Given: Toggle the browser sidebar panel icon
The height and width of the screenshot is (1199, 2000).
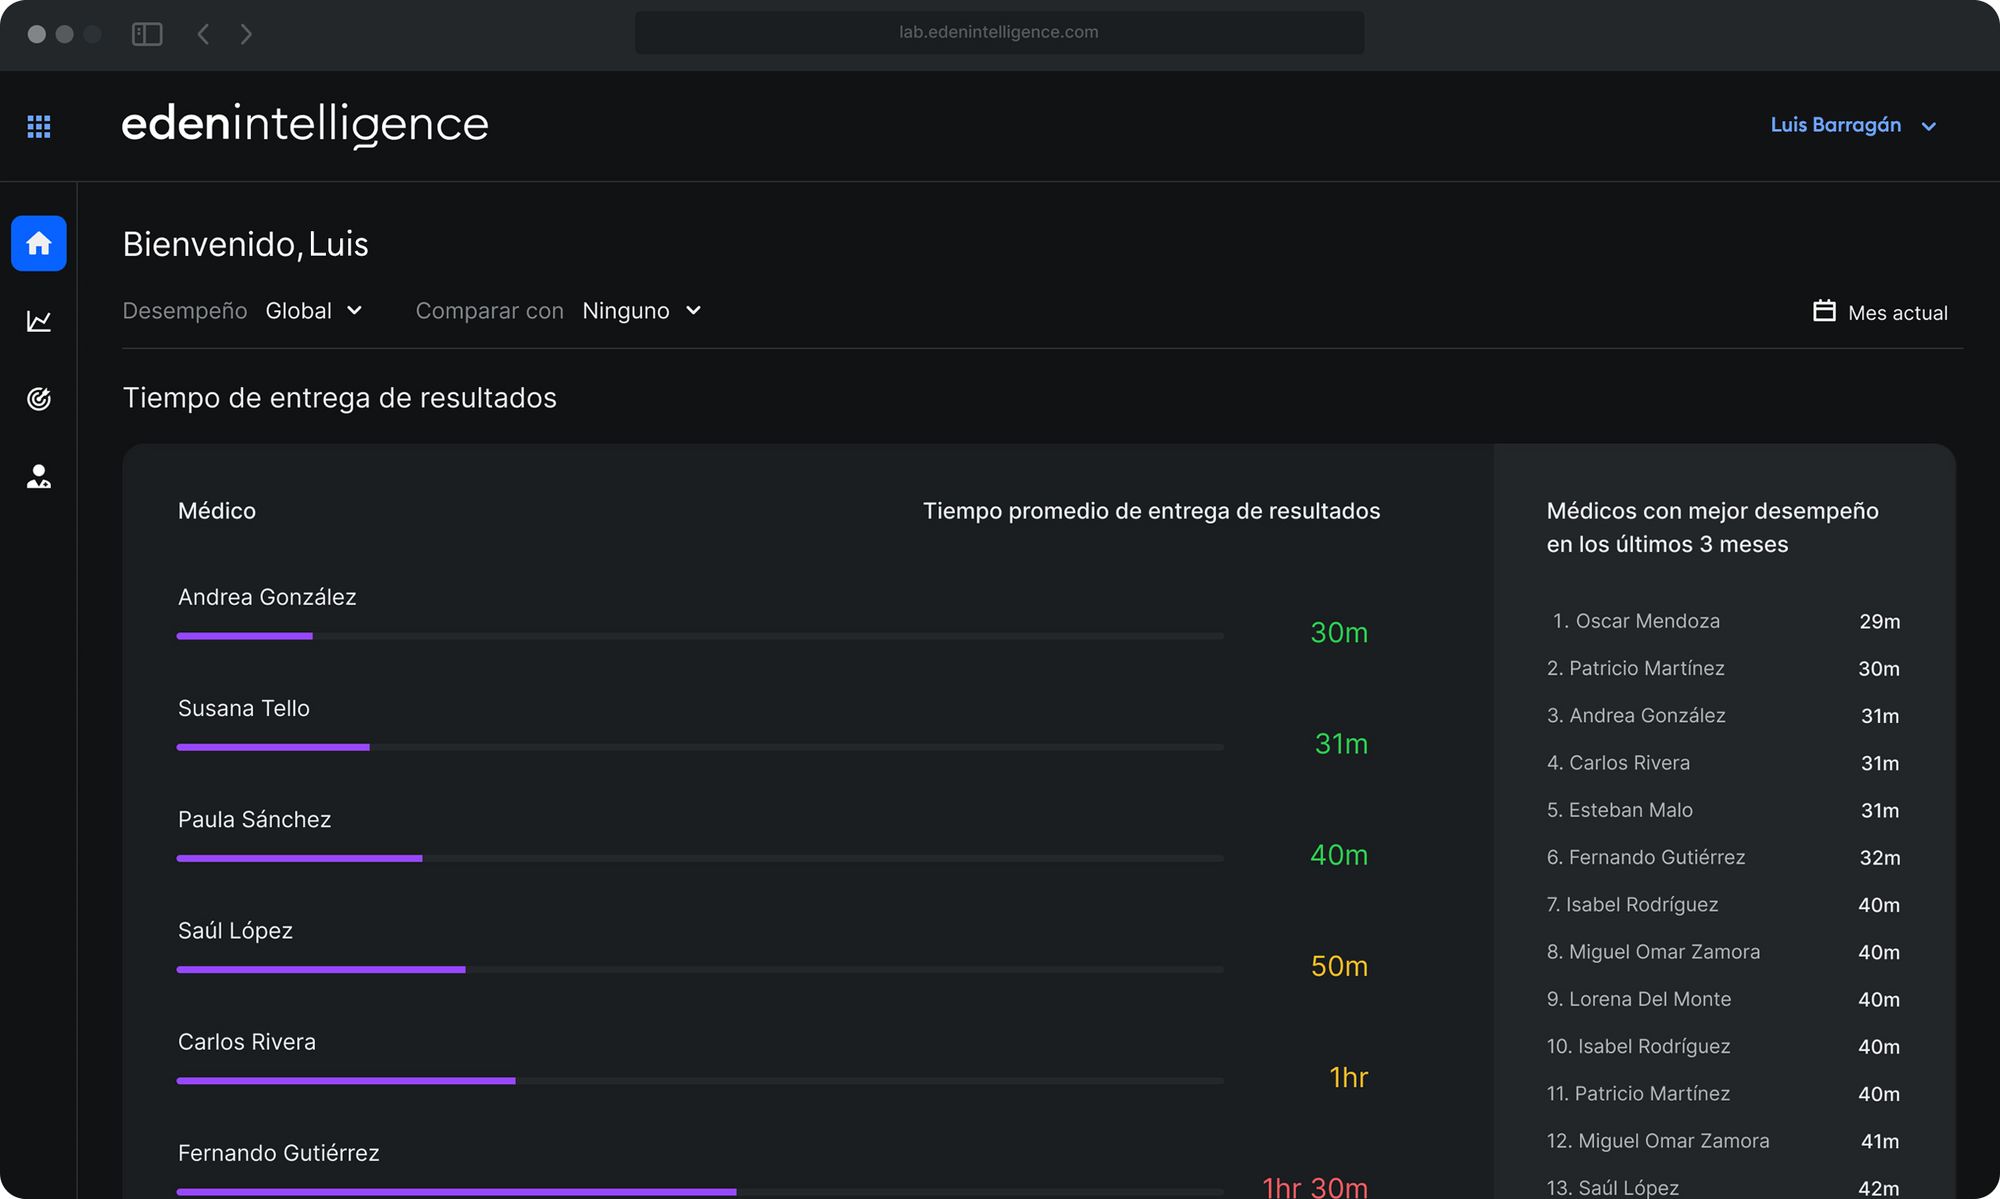Looking at the screenshot, I should pos(147,34).
